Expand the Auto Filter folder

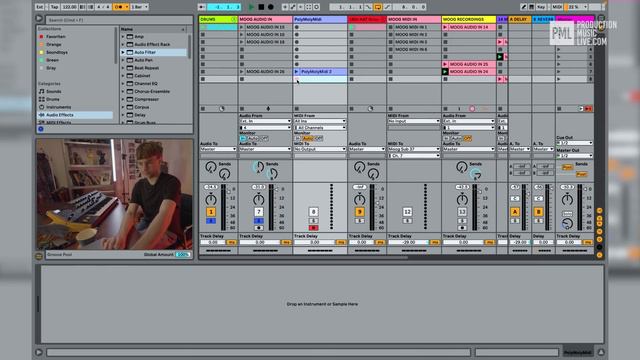point(123,52)
